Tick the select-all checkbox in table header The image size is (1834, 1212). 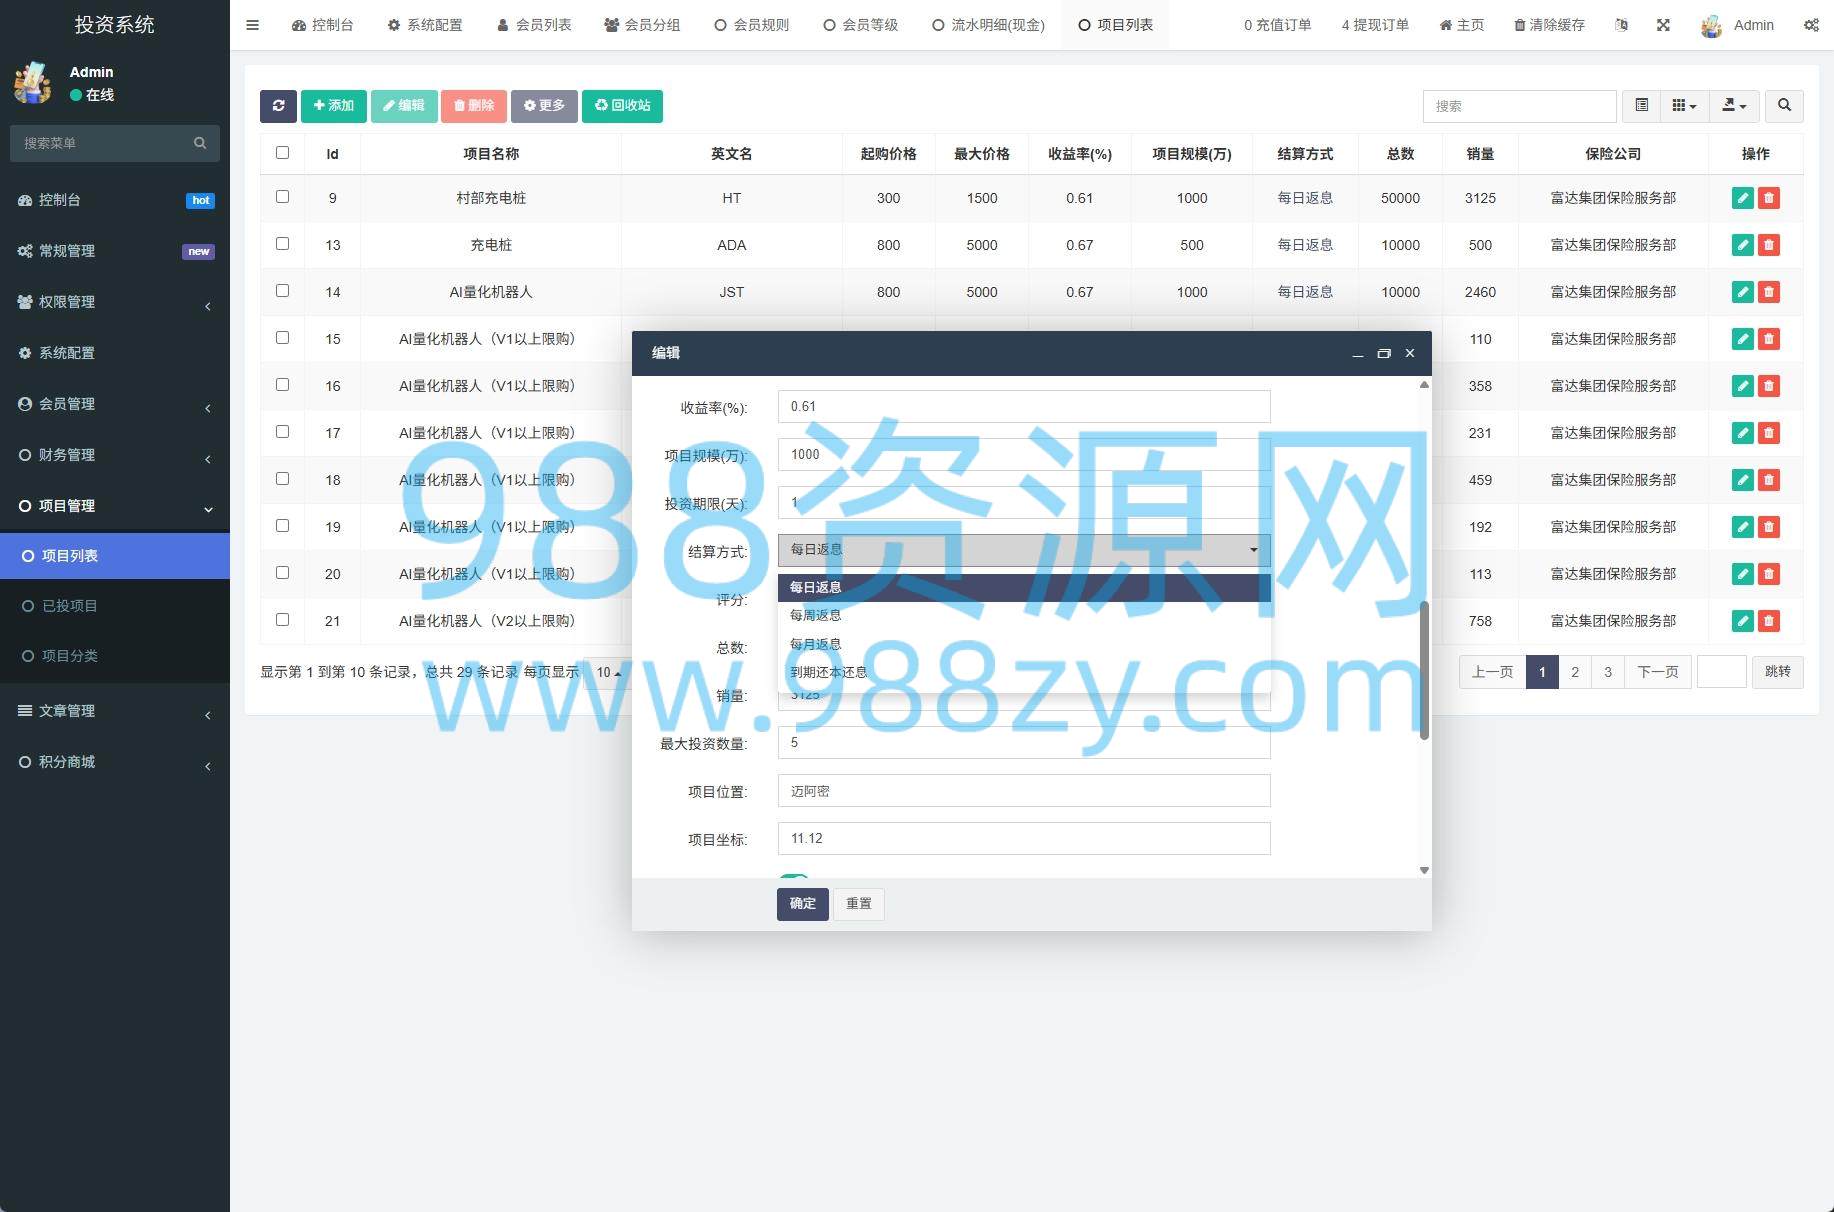point(282,153)
